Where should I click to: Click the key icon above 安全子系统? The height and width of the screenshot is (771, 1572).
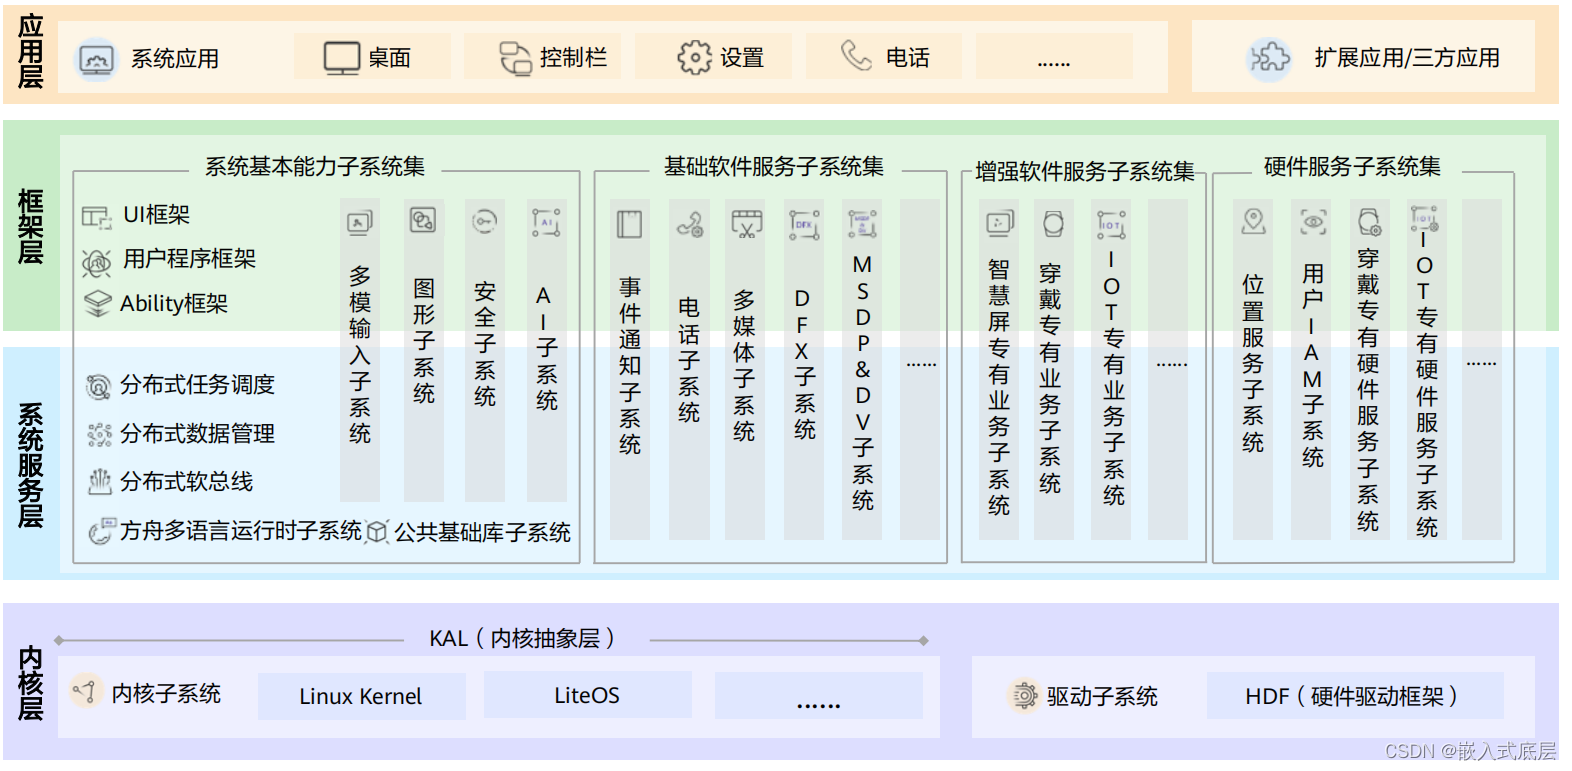[485, 221]
